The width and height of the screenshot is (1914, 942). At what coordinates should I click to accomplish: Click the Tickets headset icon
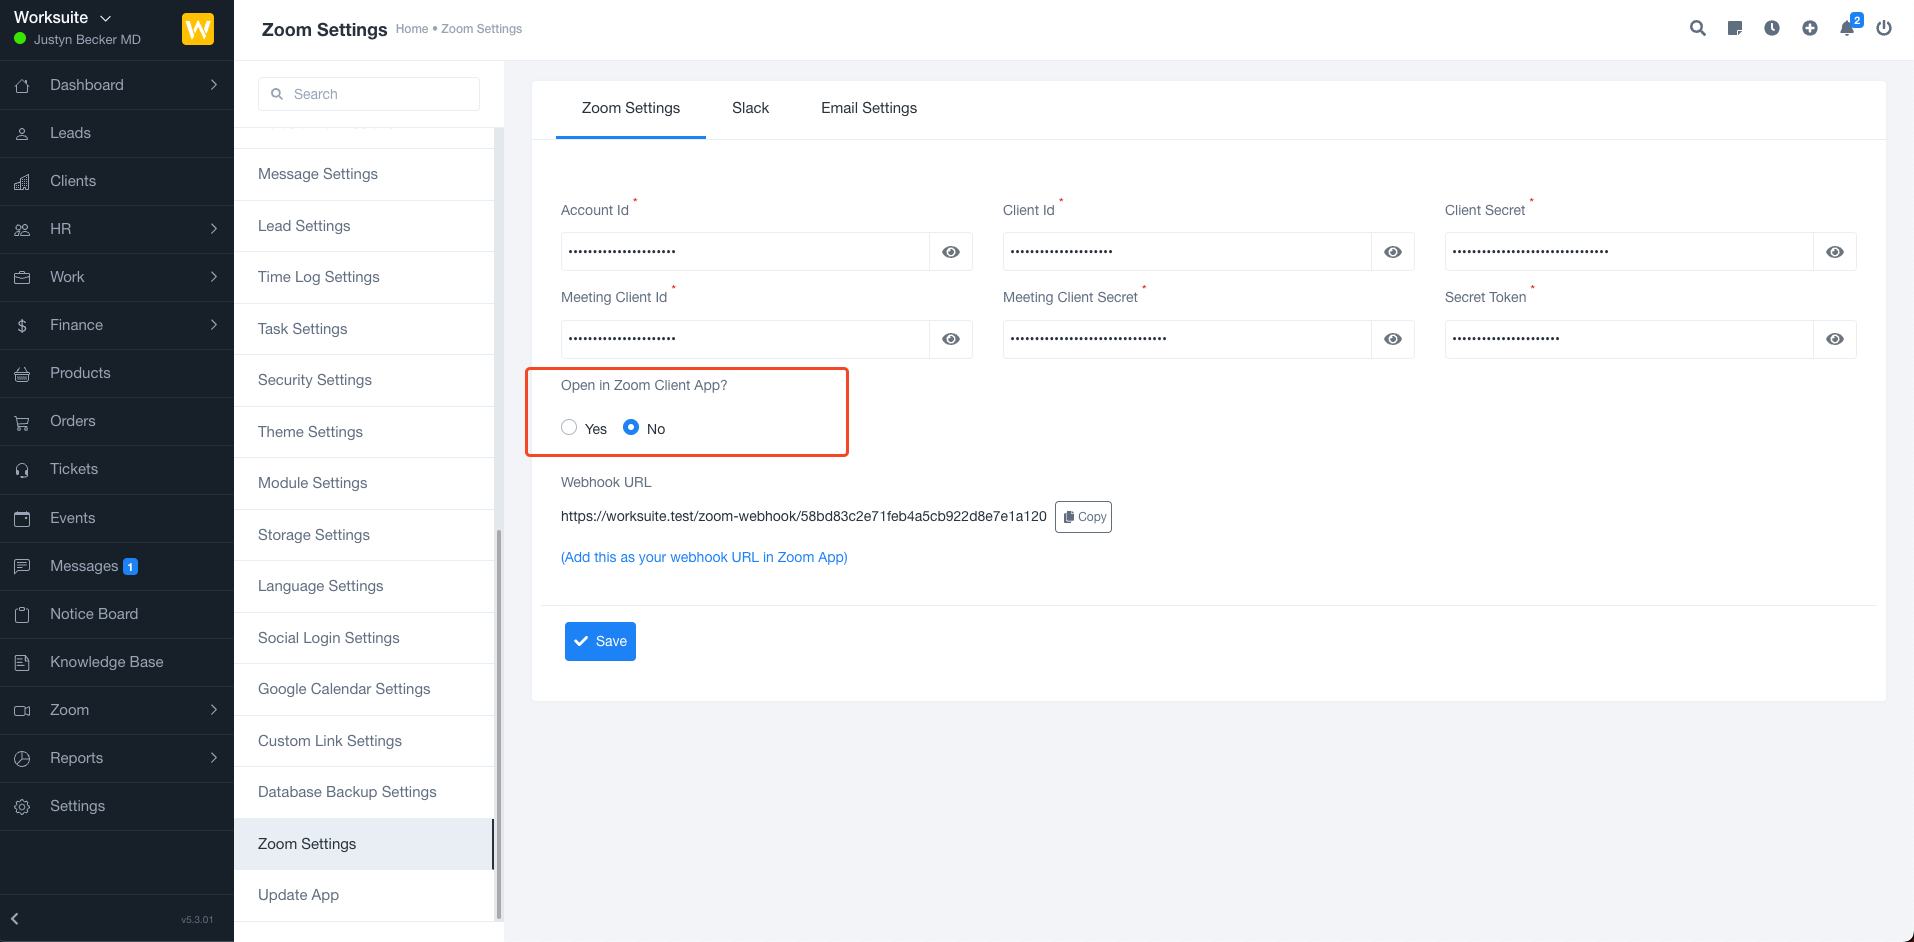pos(22,470)
